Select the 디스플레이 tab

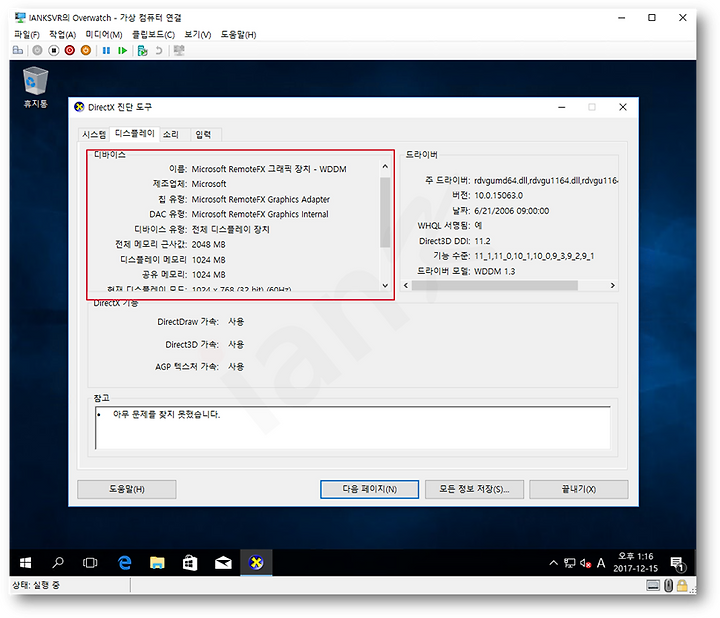pos(135,134)
